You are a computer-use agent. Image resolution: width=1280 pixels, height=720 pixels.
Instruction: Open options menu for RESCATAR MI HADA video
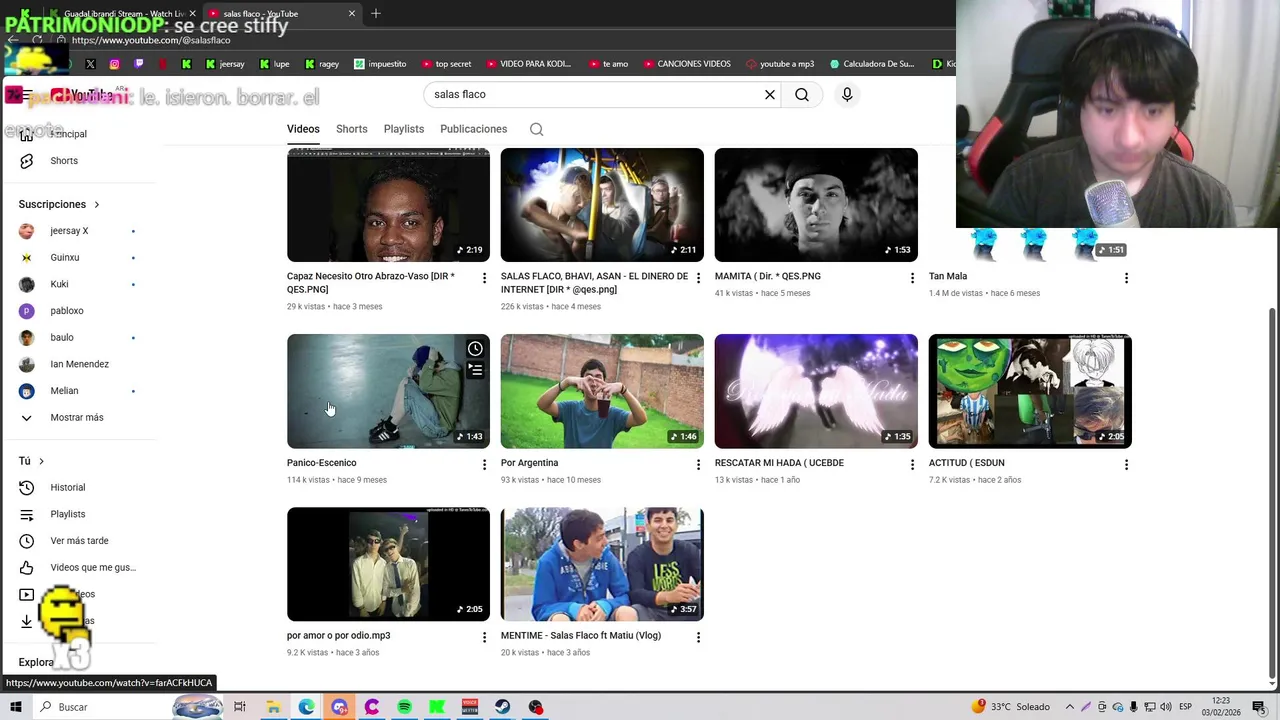click(912, 464)
